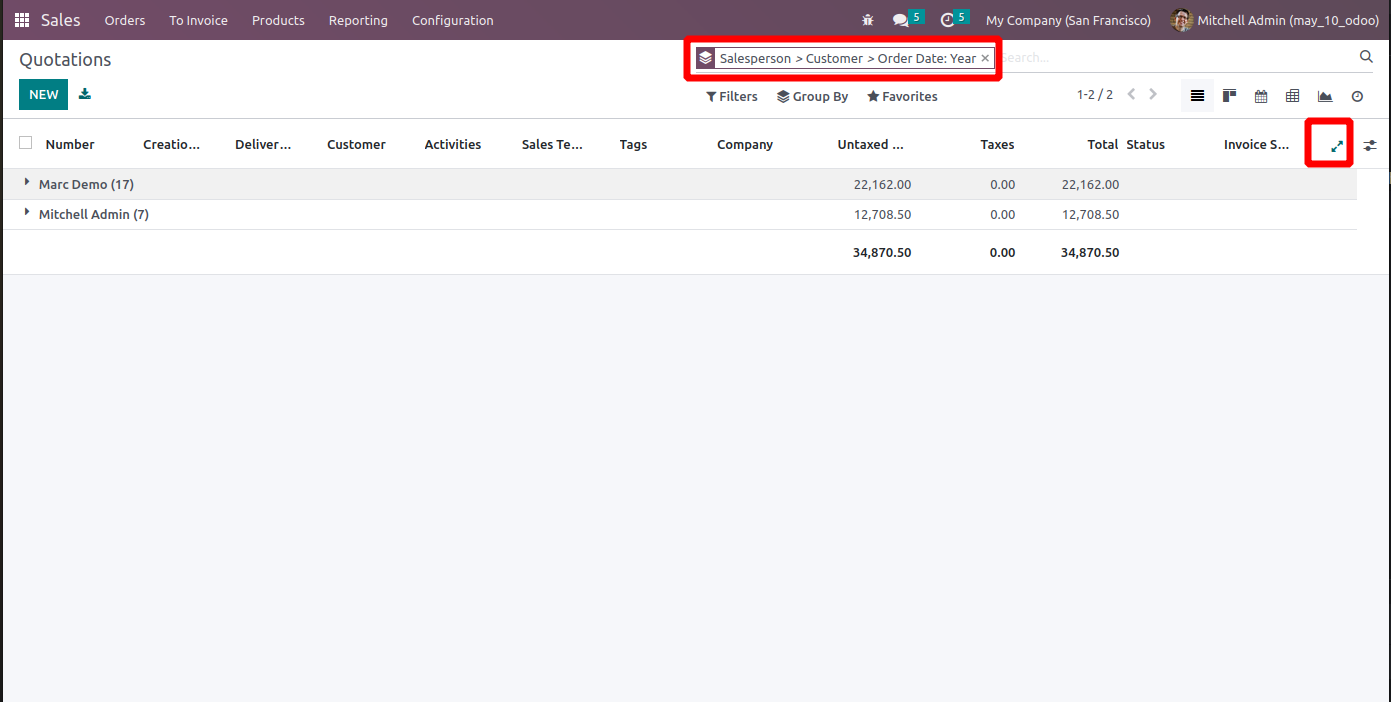Screen dimensions: 1391x702
Task: Tick the select-all records checkbox
Action: coord(26,143)
